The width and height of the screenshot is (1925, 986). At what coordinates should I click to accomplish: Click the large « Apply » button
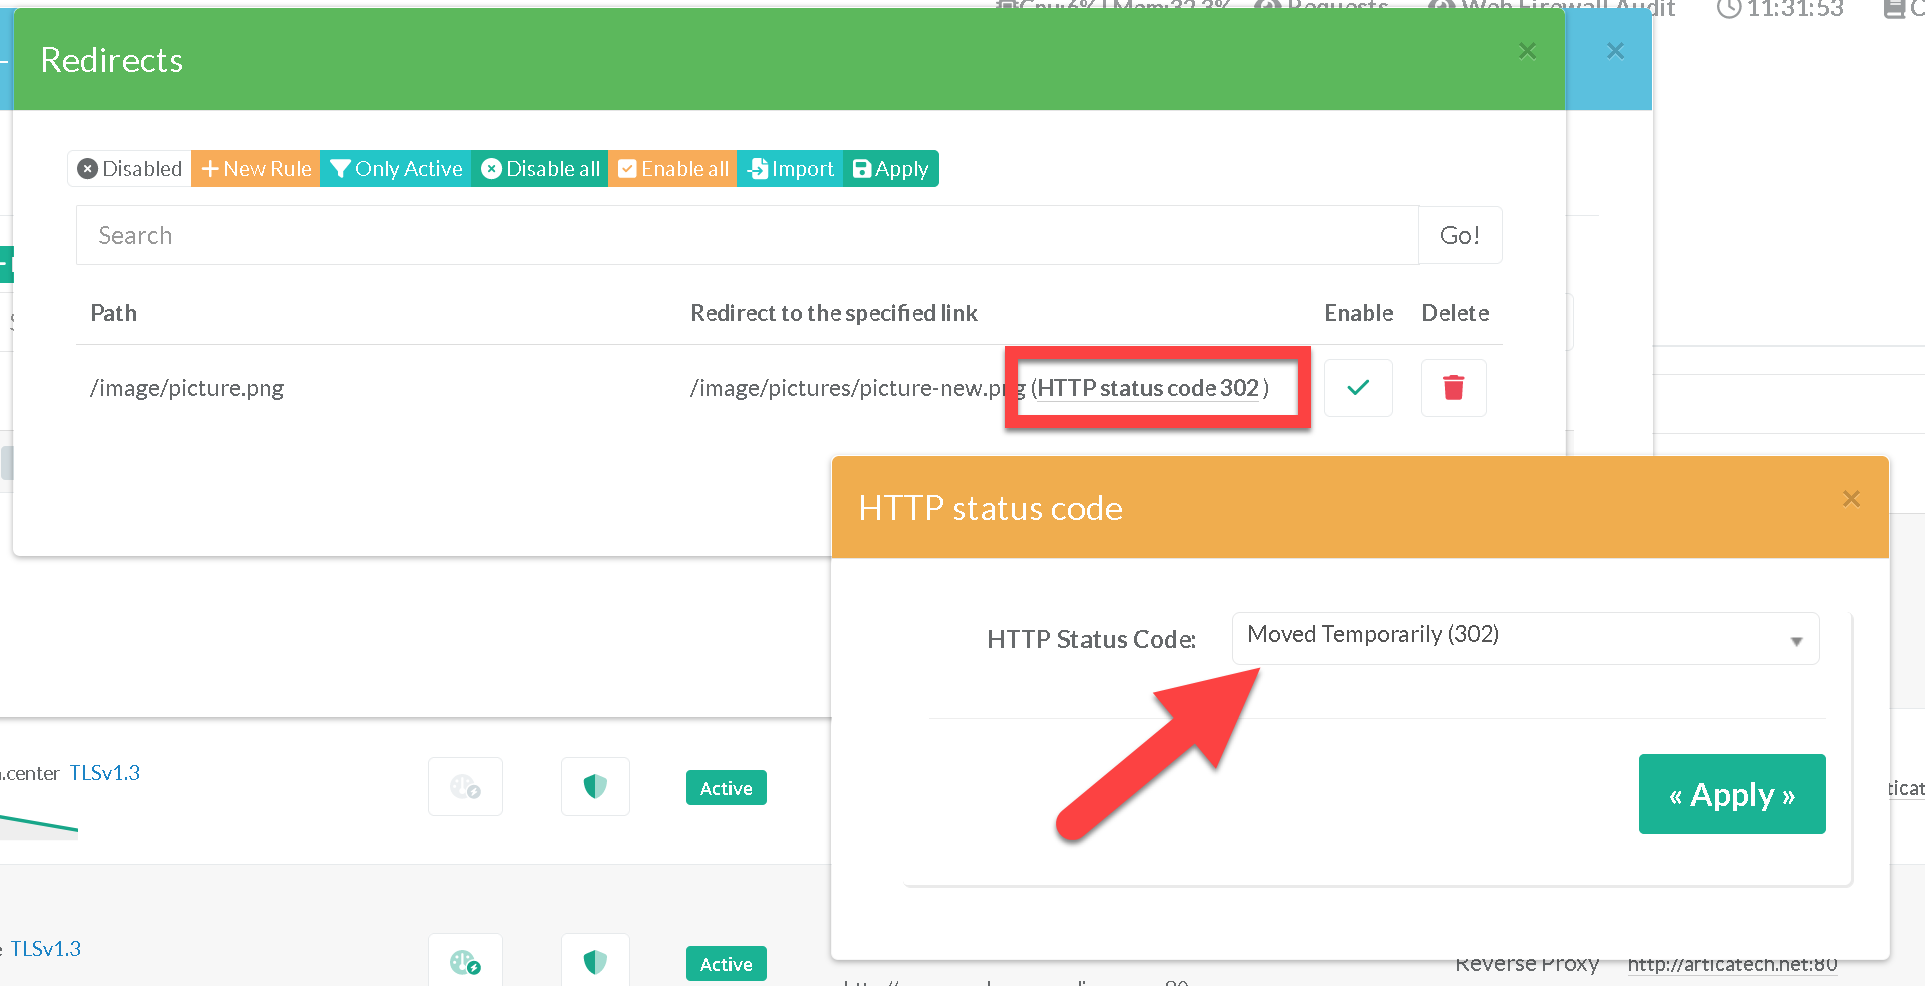[1731, 794]
